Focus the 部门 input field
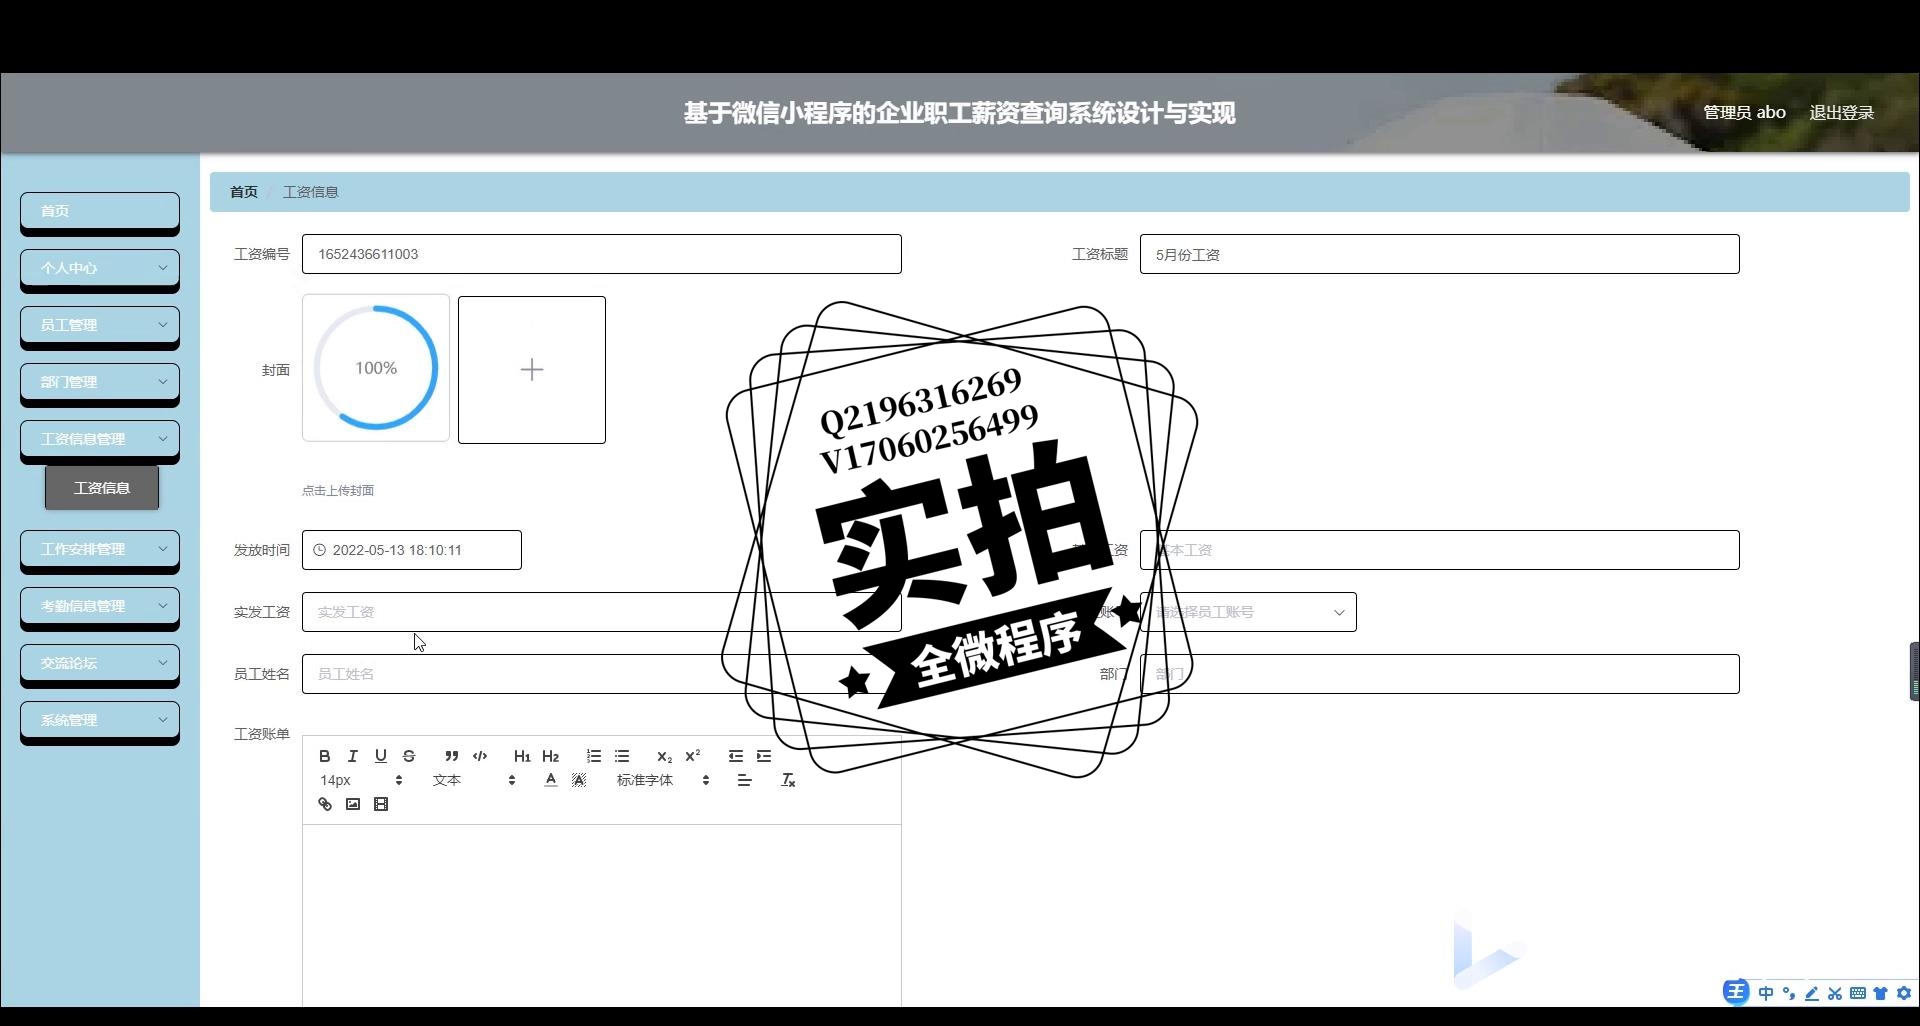 [x=1440, y=674]
